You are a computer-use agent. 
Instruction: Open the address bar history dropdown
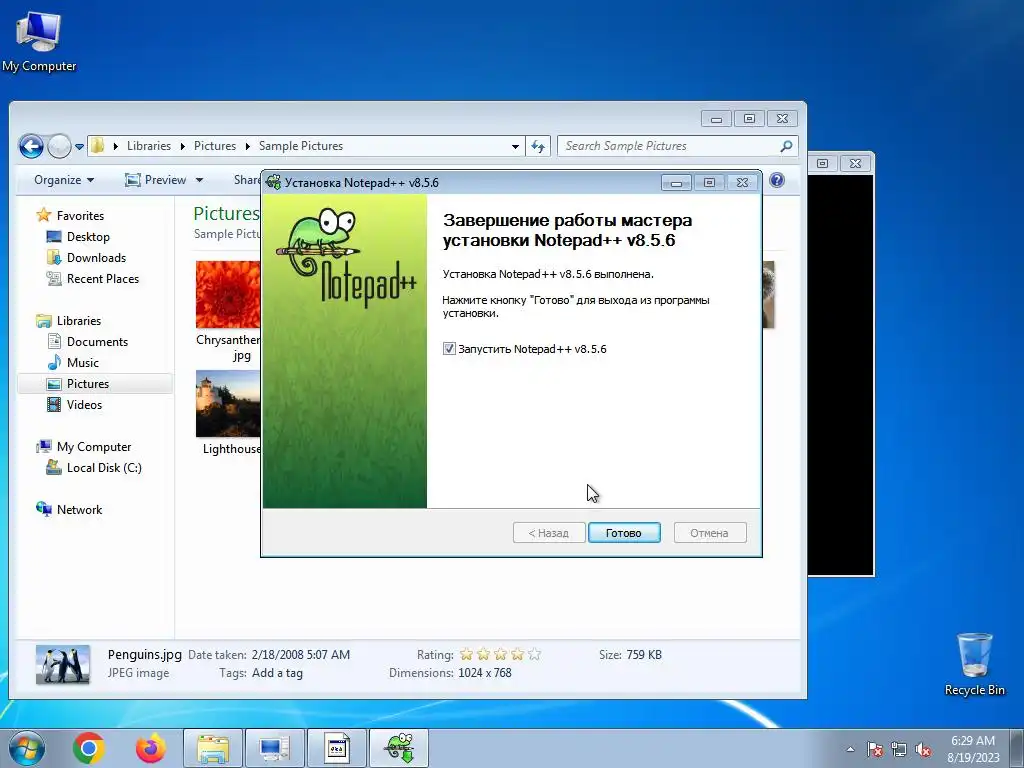515,146
